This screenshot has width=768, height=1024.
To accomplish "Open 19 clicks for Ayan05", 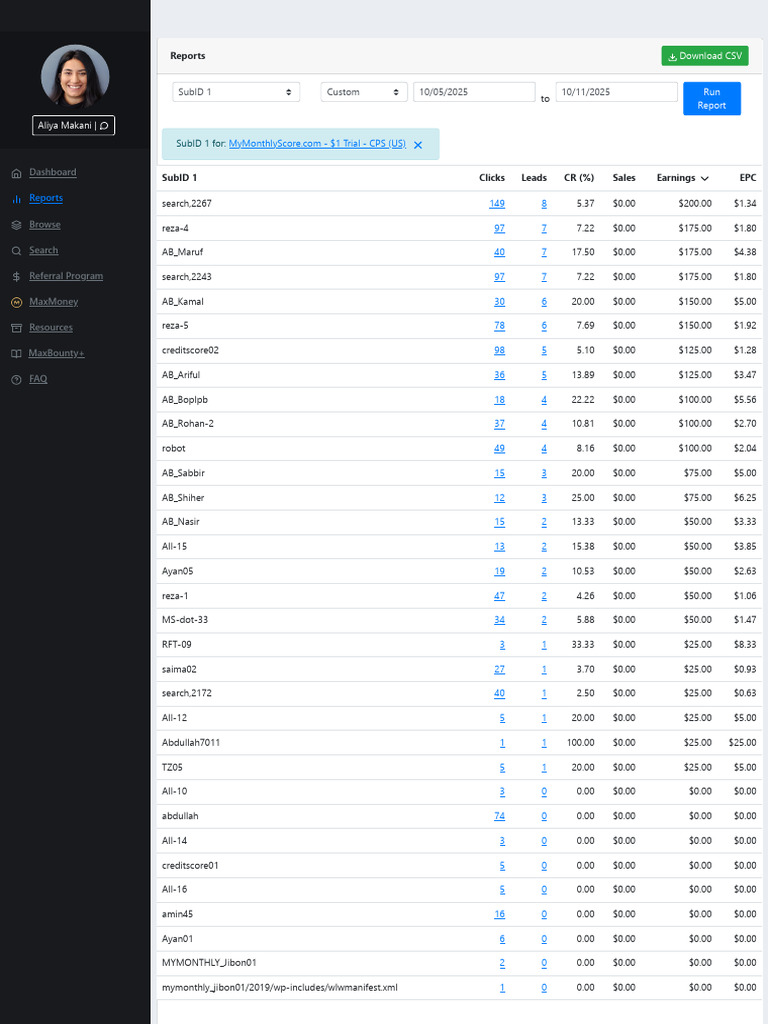I will pos(500,571).
